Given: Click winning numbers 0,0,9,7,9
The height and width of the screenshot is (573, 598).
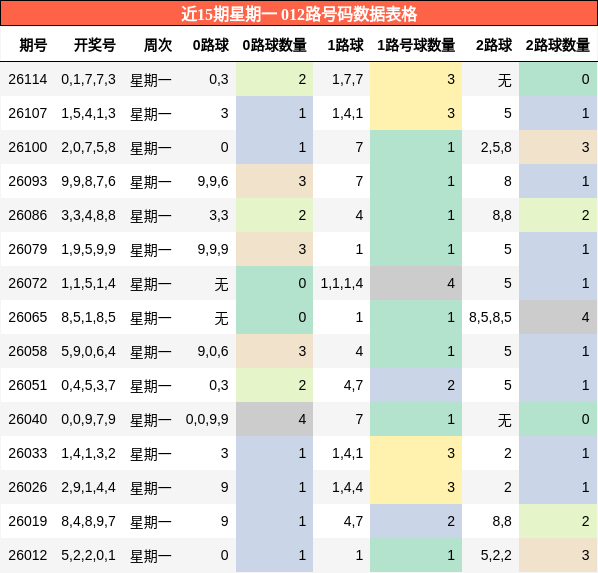Looking at the screenshot, I should coord(88,419).
